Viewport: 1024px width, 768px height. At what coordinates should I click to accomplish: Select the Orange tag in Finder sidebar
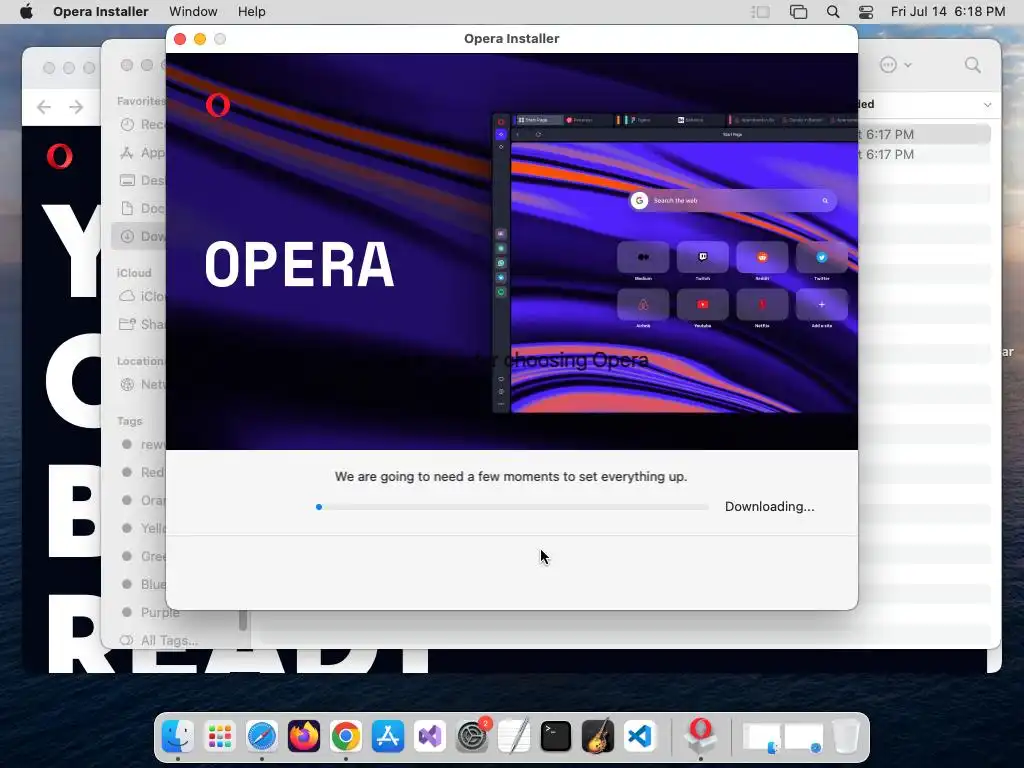coord(143,500)
